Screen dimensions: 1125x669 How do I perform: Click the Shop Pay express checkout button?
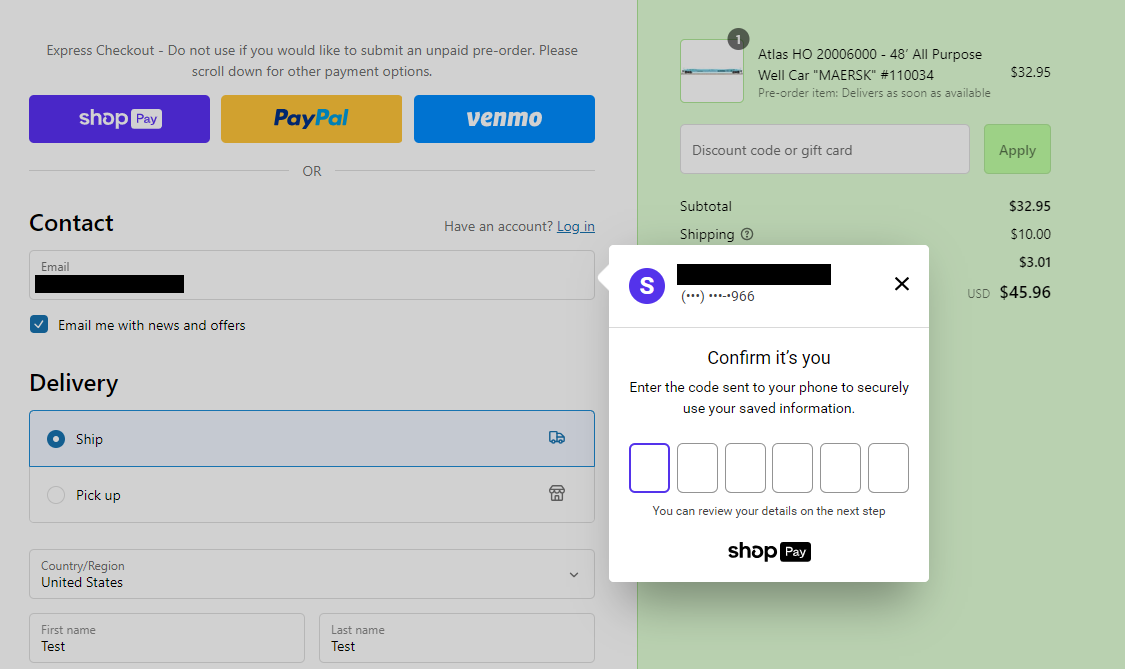tap(119, 118)
